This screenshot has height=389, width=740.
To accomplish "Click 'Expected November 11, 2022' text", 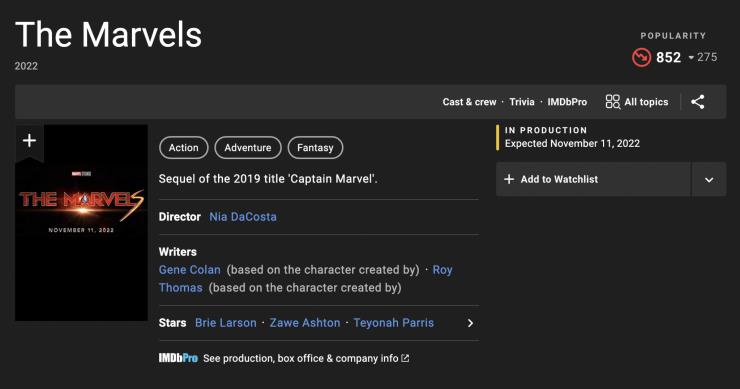I will click(572, 144).
